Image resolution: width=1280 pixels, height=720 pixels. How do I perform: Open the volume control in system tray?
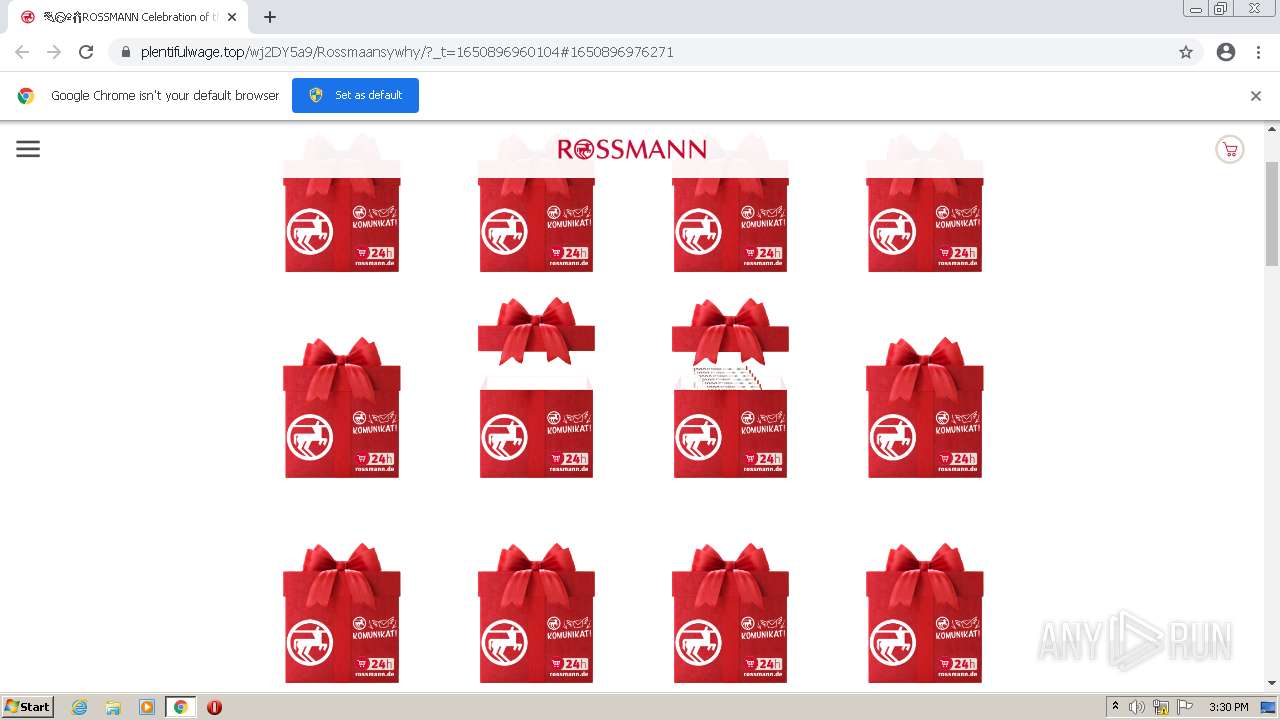[x=1137, y=707]
